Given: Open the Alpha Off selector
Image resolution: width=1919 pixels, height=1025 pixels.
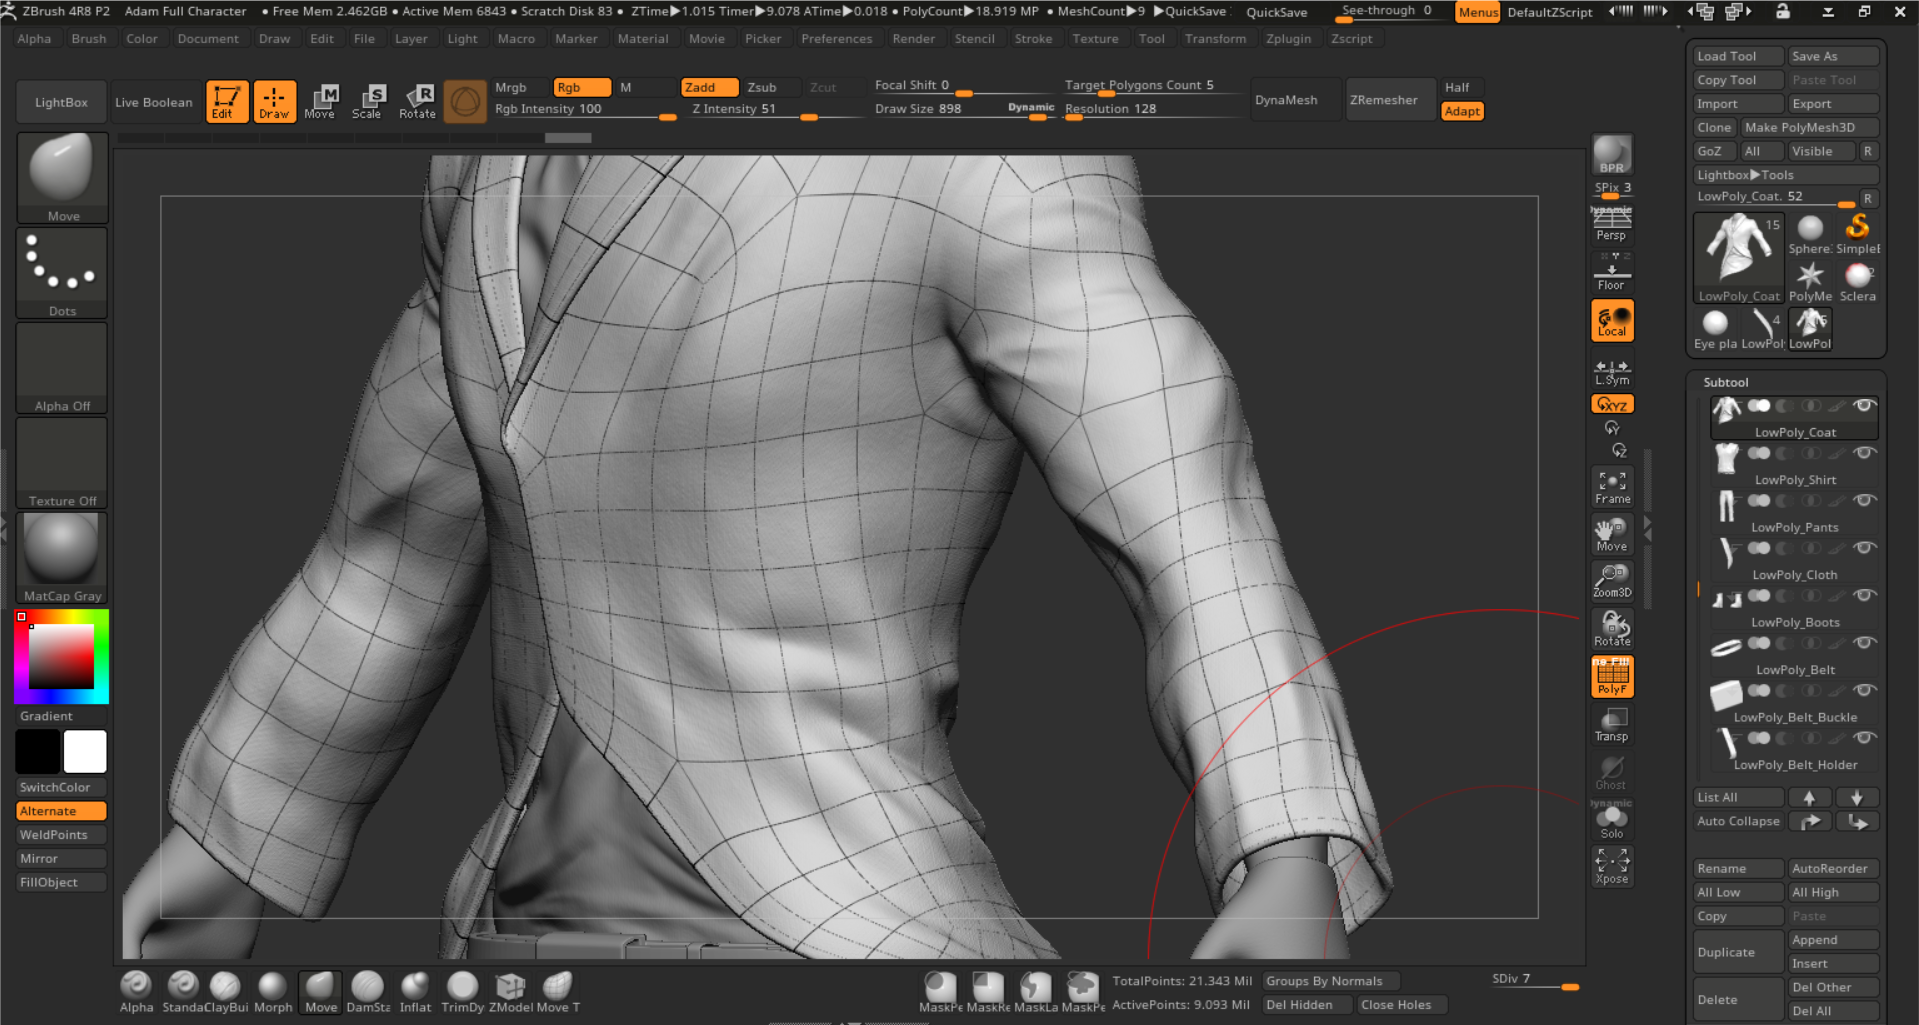Looking at the screenshot, I should pyautogui.click(x=62, y=368).
